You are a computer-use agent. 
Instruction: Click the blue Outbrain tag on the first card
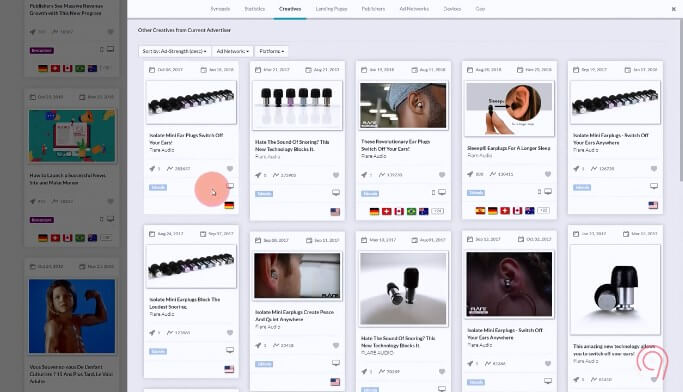click(x=158, y=188)
